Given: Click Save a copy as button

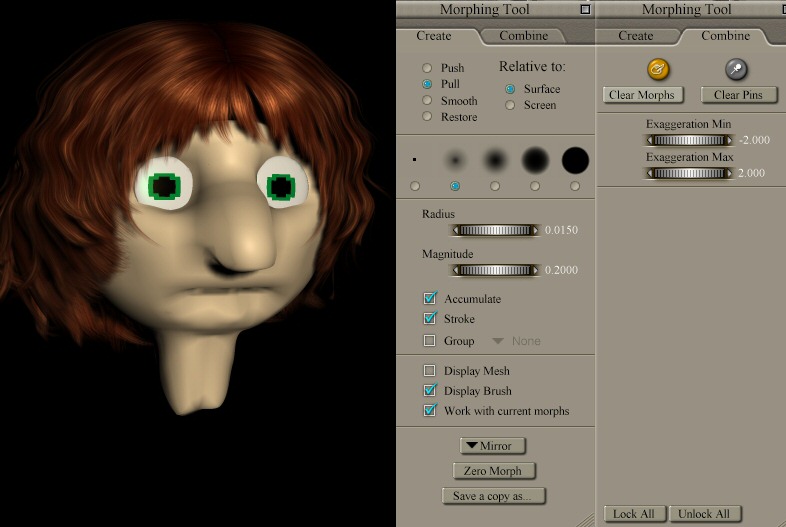Looking at the screenshot, I should point(493,496).
